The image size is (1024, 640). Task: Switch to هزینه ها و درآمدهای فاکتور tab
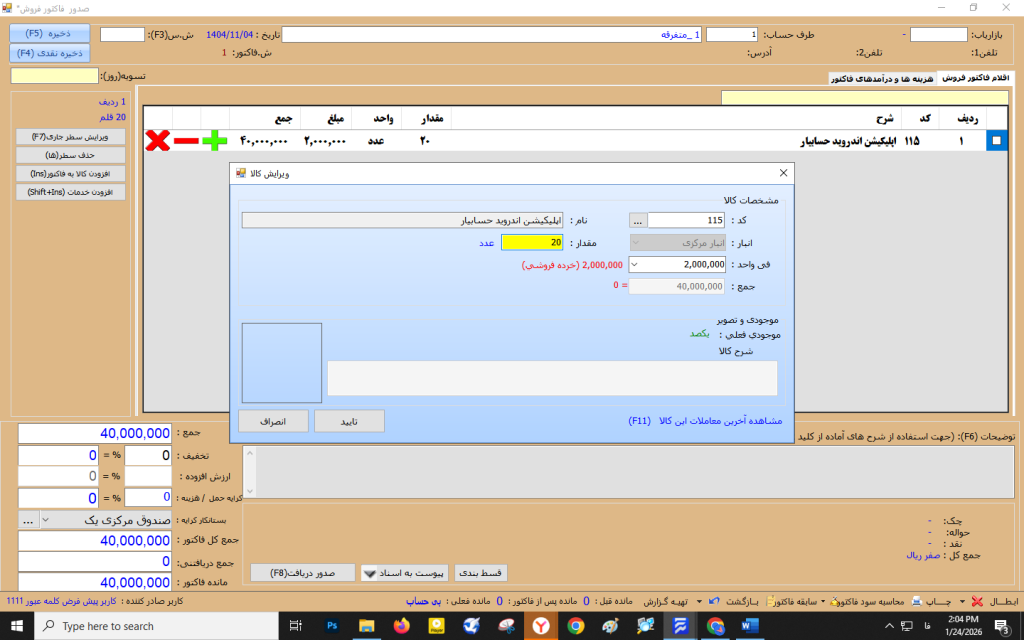click(x=883, y=78)
